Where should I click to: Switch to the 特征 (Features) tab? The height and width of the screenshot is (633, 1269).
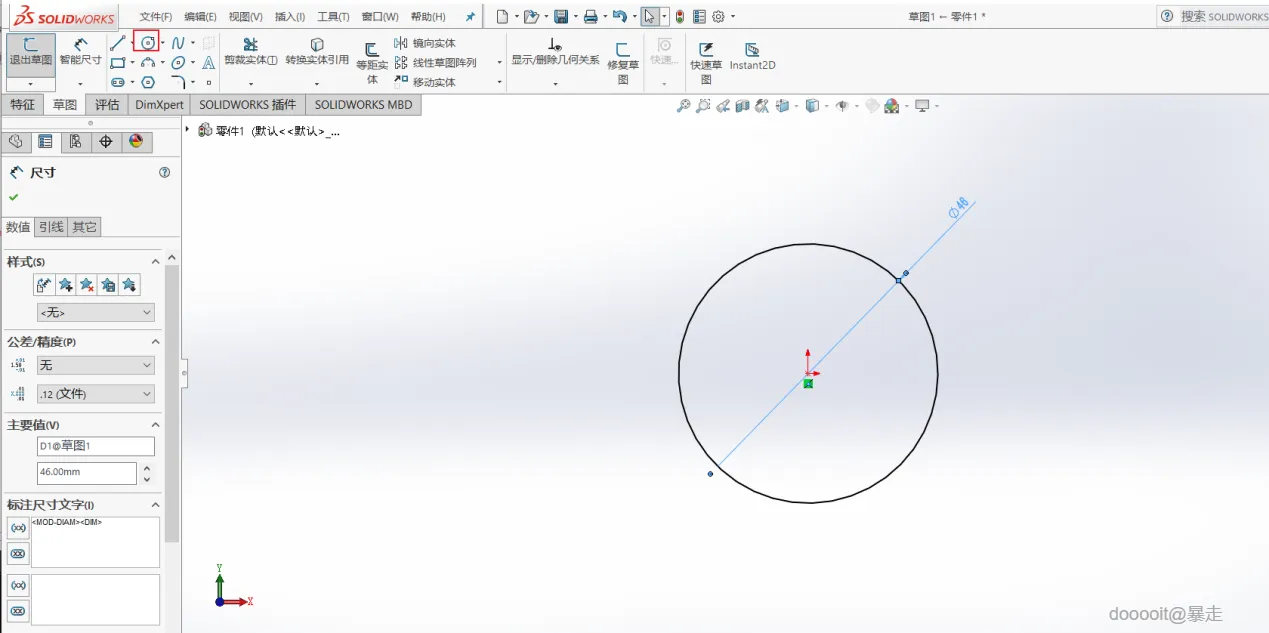click(x=22, y=105)
